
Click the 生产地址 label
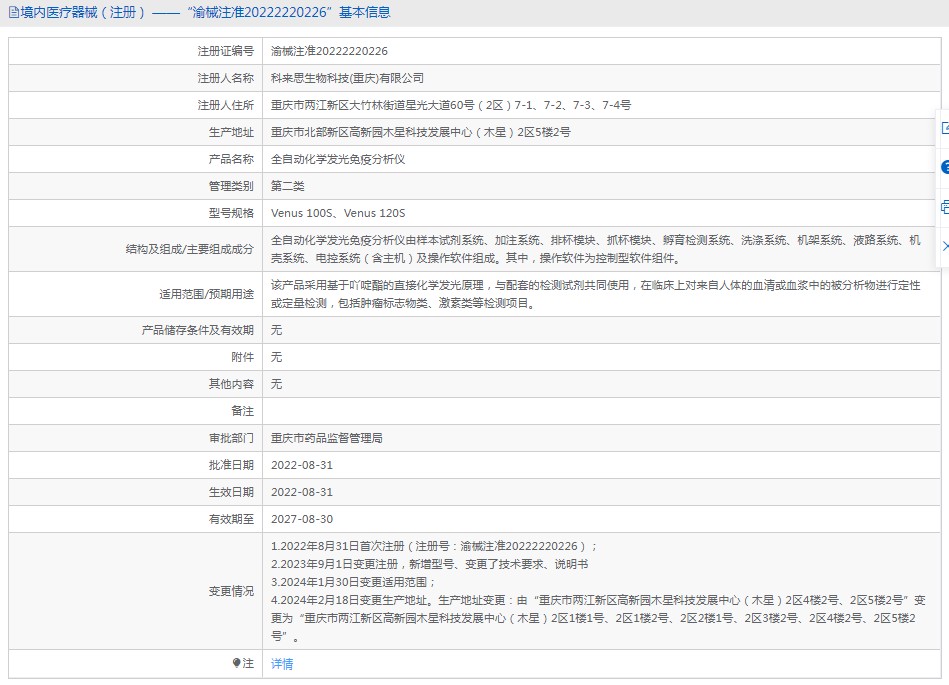click(x=231, y=132)
